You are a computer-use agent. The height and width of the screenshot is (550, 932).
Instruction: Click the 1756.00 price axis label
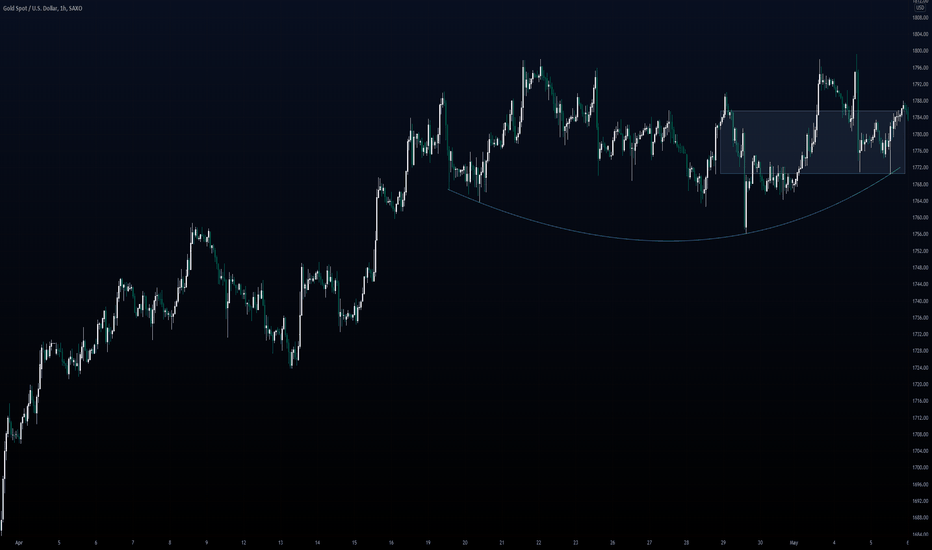[920, 234]
